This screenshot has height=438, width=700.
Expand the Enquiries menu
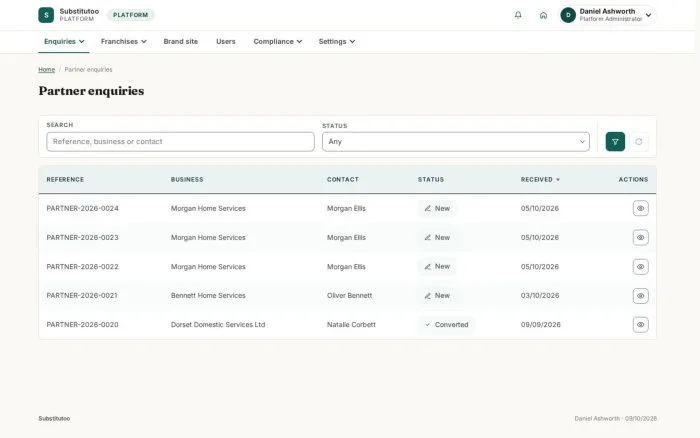pyautogui.click(x=64, y=42)
